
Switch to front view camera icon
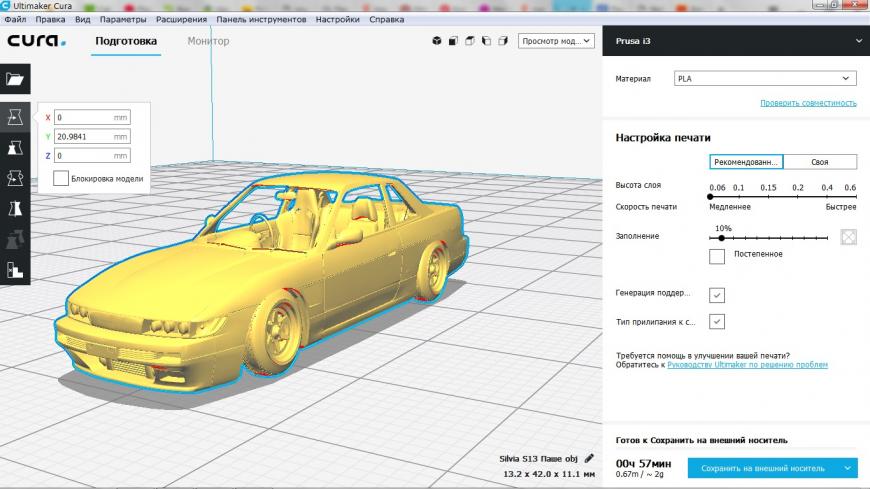[453, 41]
